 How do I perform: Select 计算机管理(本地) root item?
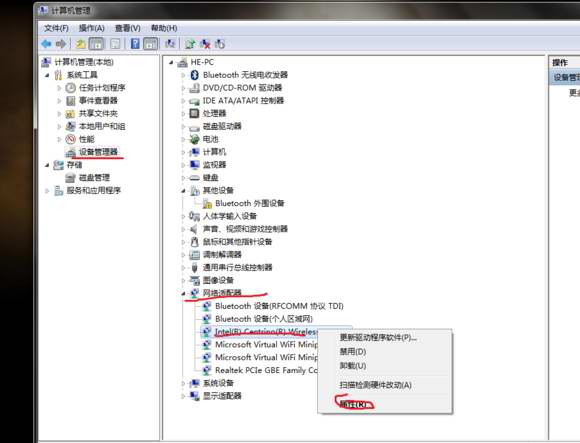click(x=84, y=62)
